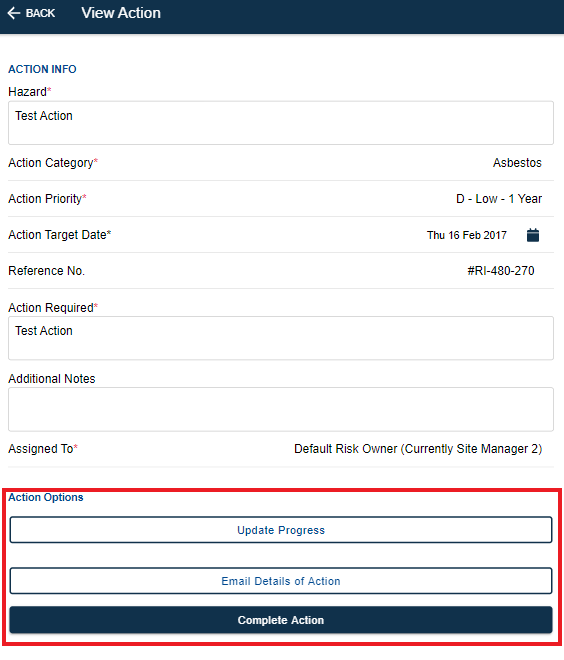Click the View Action page title
Viewport: 564px width, 660px height.
(x=121, y=13)
